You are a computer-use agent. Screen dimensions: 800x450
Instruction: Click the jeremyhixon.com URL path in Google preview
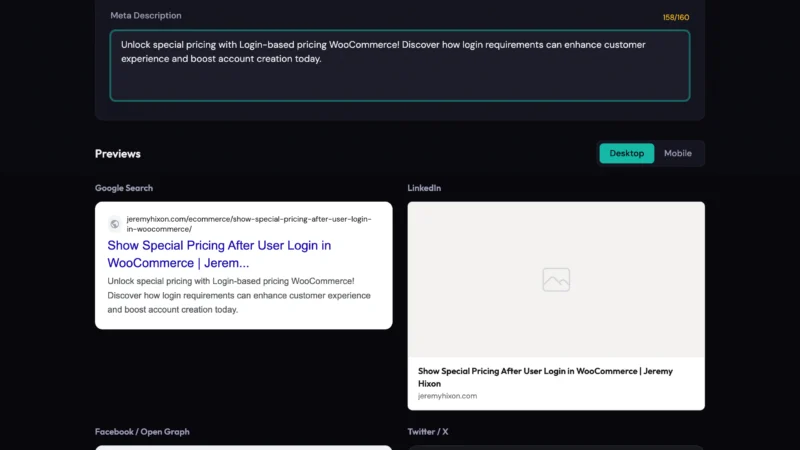[249, 223]
